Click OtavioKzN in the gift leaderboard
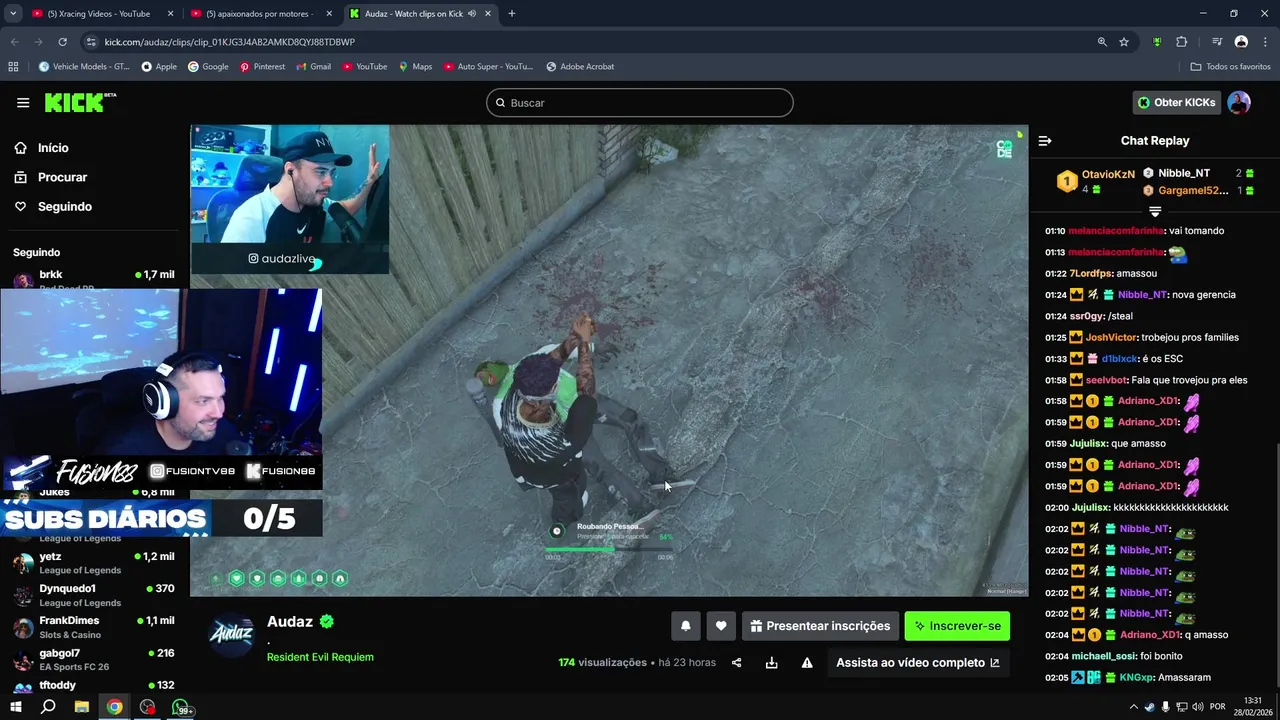 click(1108, 174)
